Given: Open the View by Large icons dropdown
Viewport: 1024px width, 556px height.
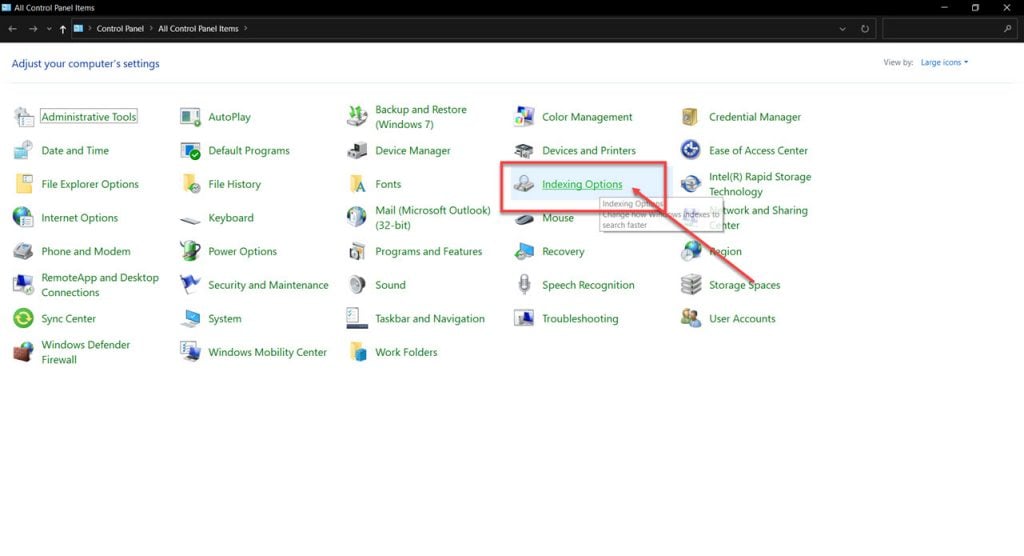Looking at the screenshot, I should tap(944, 63).
